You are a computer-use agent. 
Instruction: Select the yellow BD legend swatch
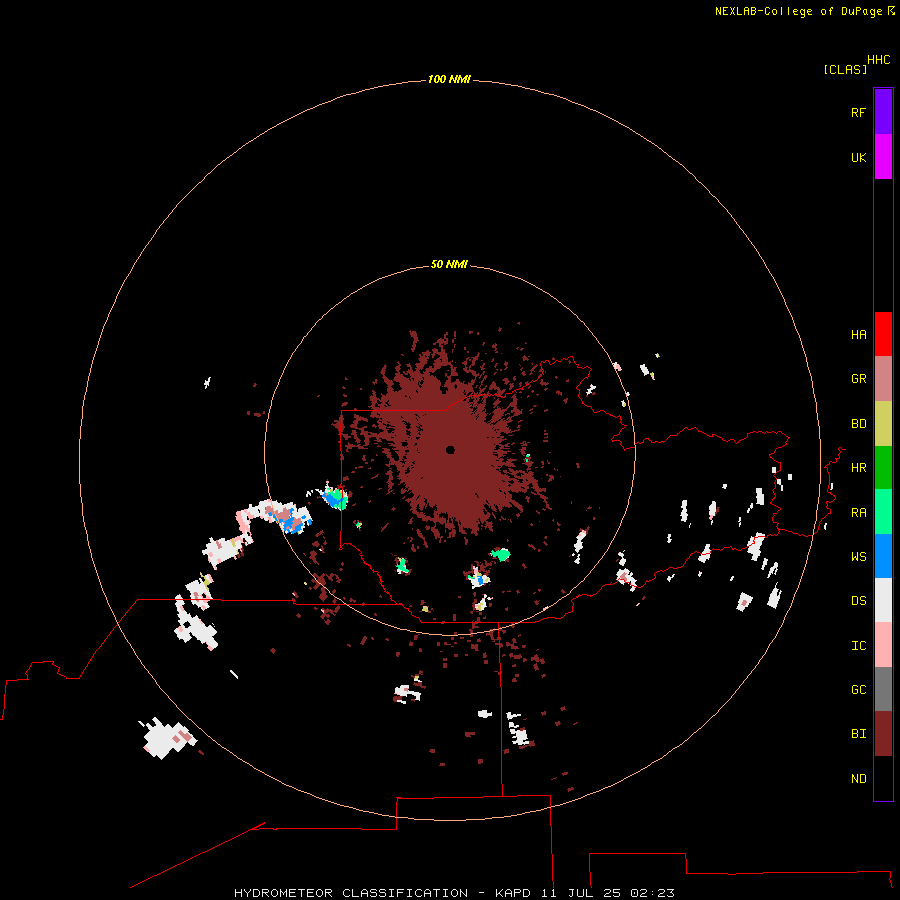click(883, 424)
